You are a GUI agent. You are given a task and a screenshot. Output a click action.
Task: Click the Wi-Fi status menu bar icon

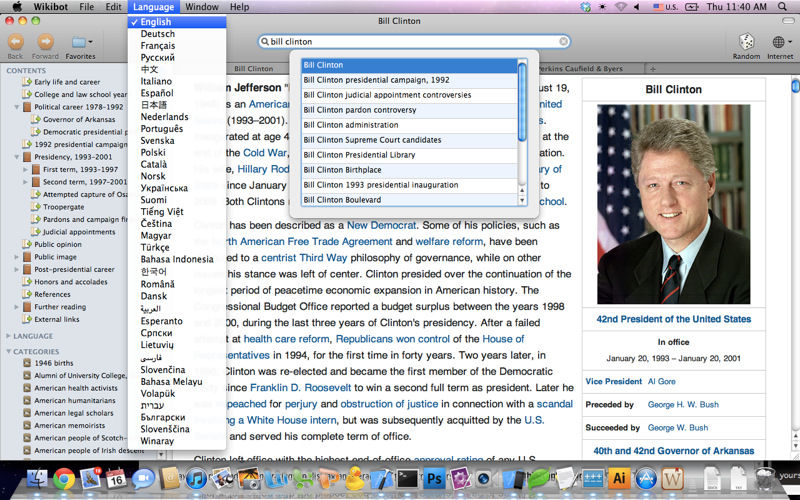(620, 7)
